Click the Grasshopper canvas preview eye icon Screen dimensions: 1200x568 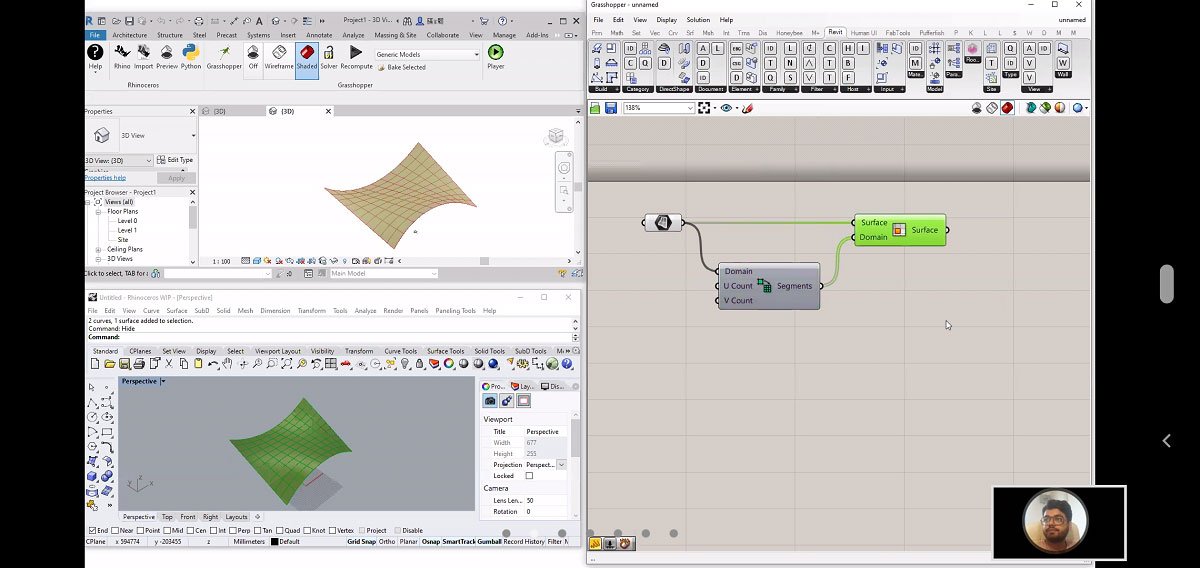727,108
